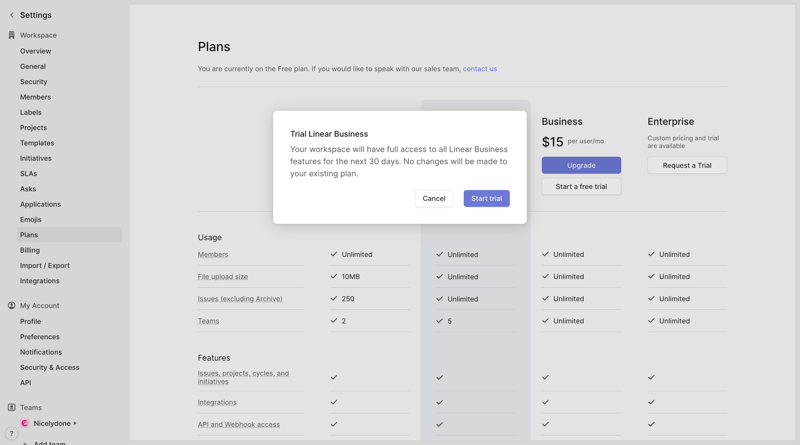Click the $15 Business price
800x445 pixels.
point(553,142)
